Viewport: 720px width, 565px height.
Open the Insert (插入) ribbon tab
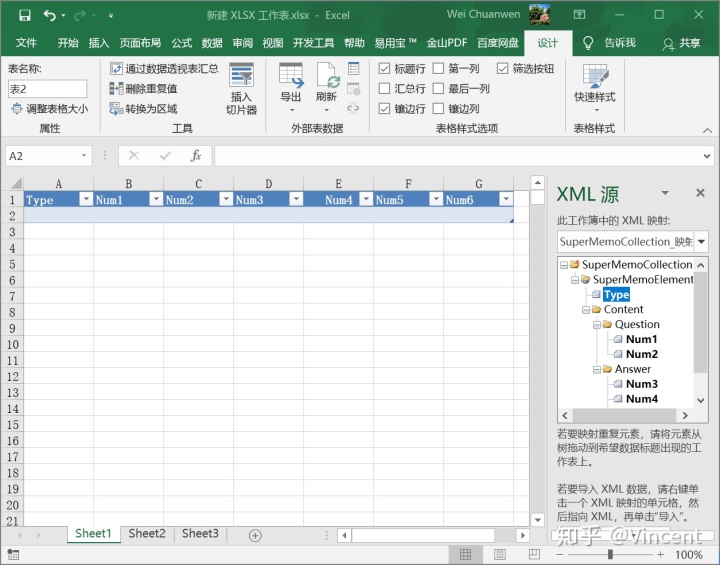click(x=99, y=43)
